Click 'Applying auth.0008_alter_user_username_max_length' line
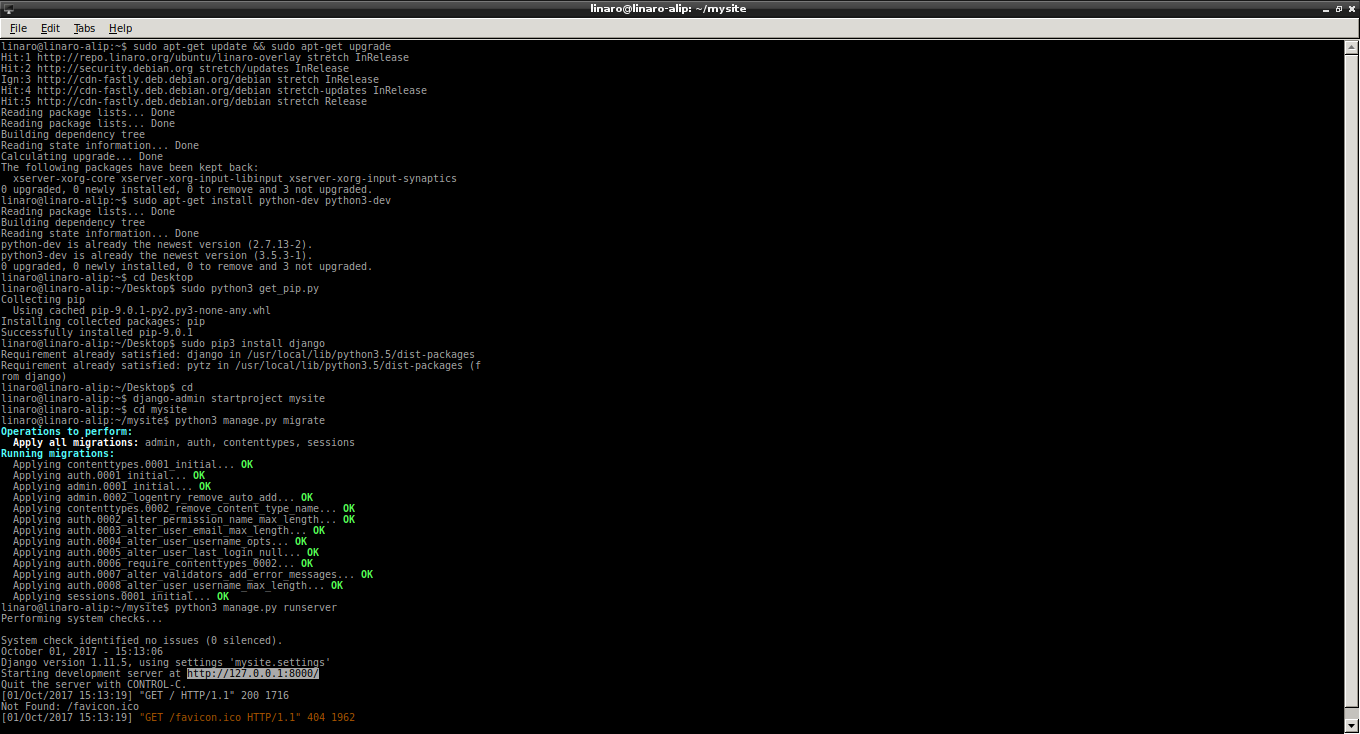 click(x=178, y=586)
